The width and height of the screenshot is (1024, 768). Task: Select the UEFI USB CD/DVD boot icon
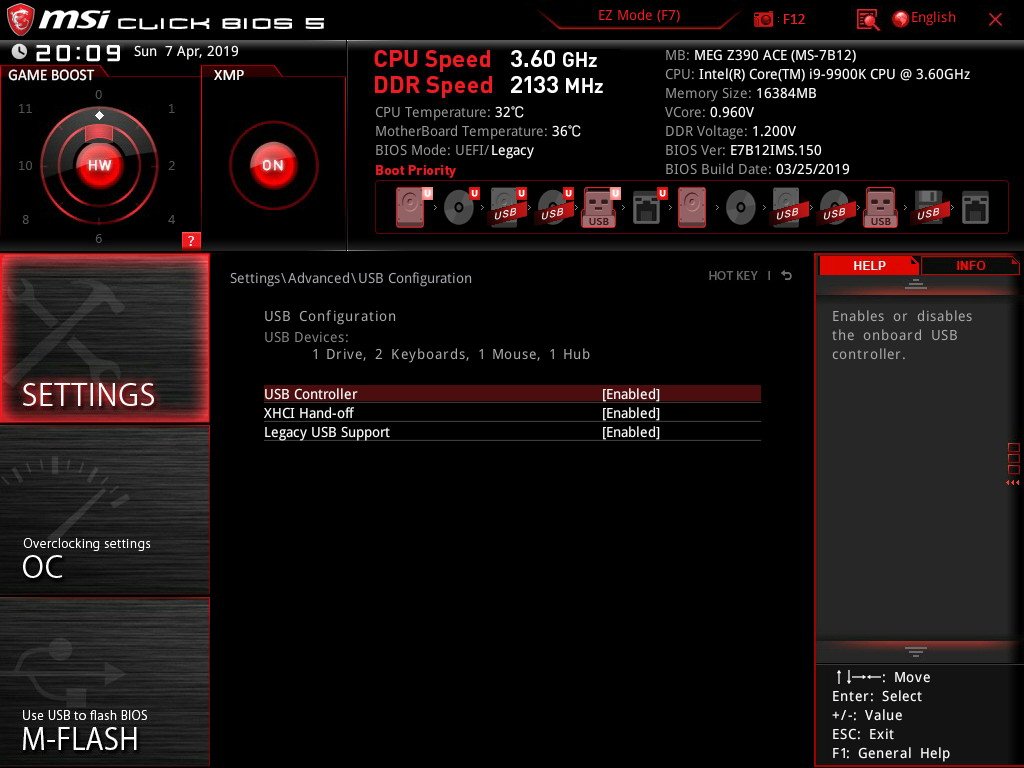554,207
